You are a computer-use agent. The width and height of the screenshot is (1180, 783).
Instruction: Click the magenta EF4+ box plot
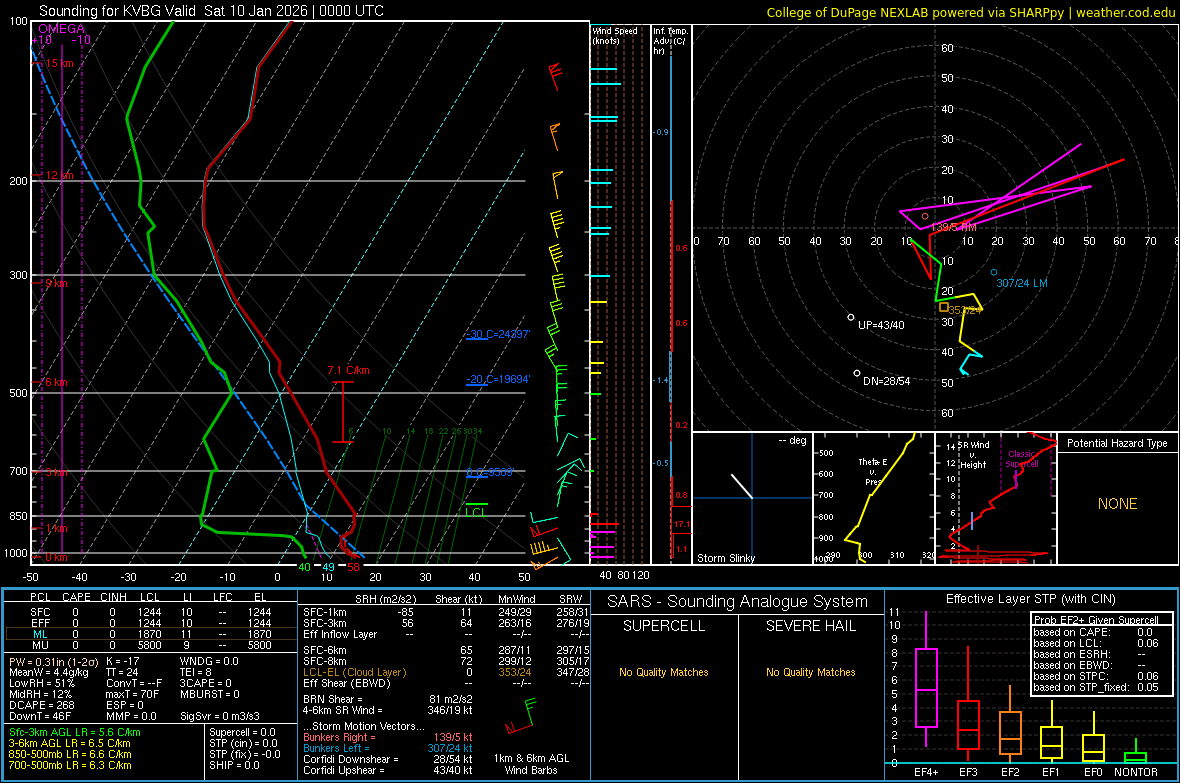[x=926, y=687]
